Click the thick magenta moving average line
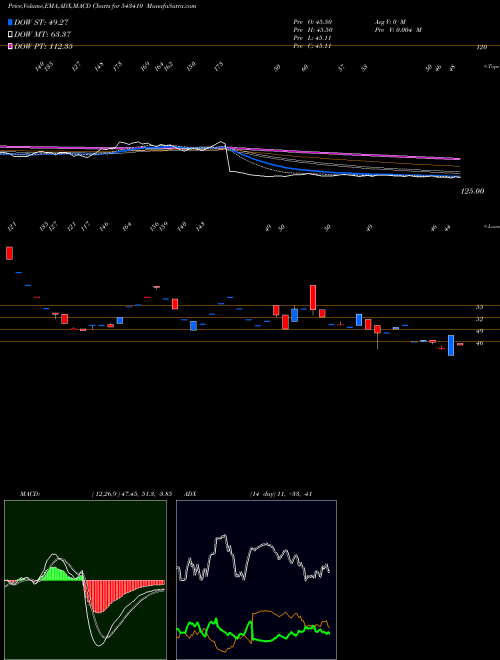This screenshot has height=660, width=500. tap(345, 153)
